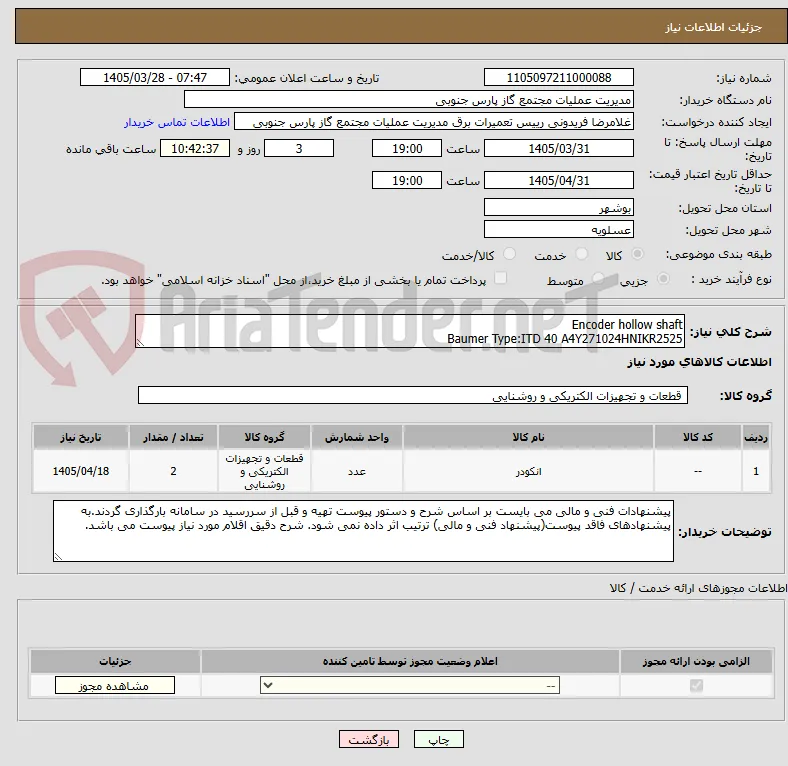
Task: Click the need date cell 1405/04/18
Action: [81, 471]
